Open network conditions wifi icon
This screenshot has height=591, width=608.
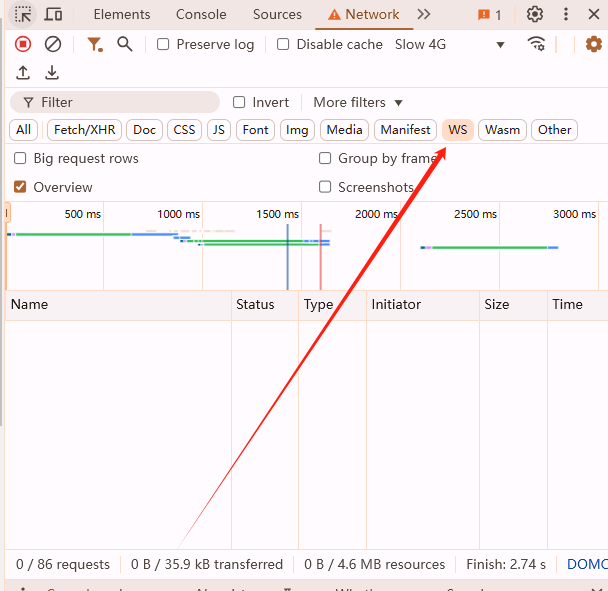(x=537, y=44)
